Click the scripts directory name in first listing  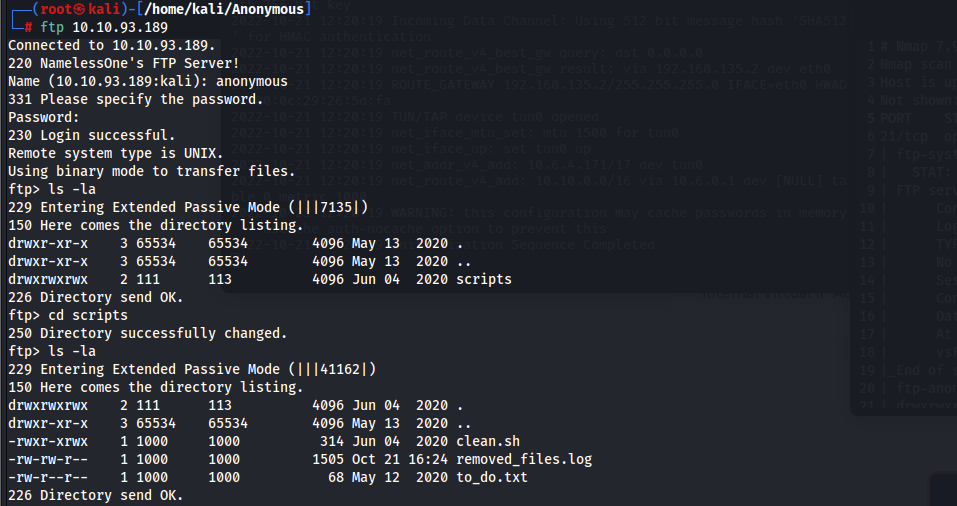click(x=484, y=279)
